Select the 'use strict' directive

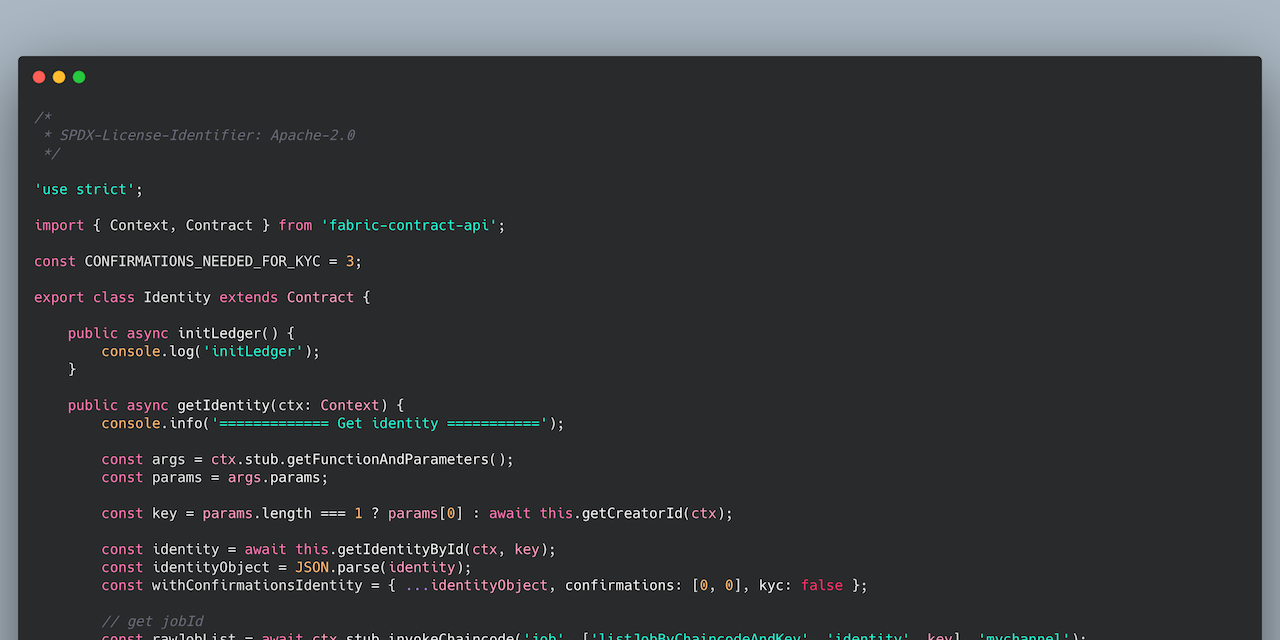[87, 189]
